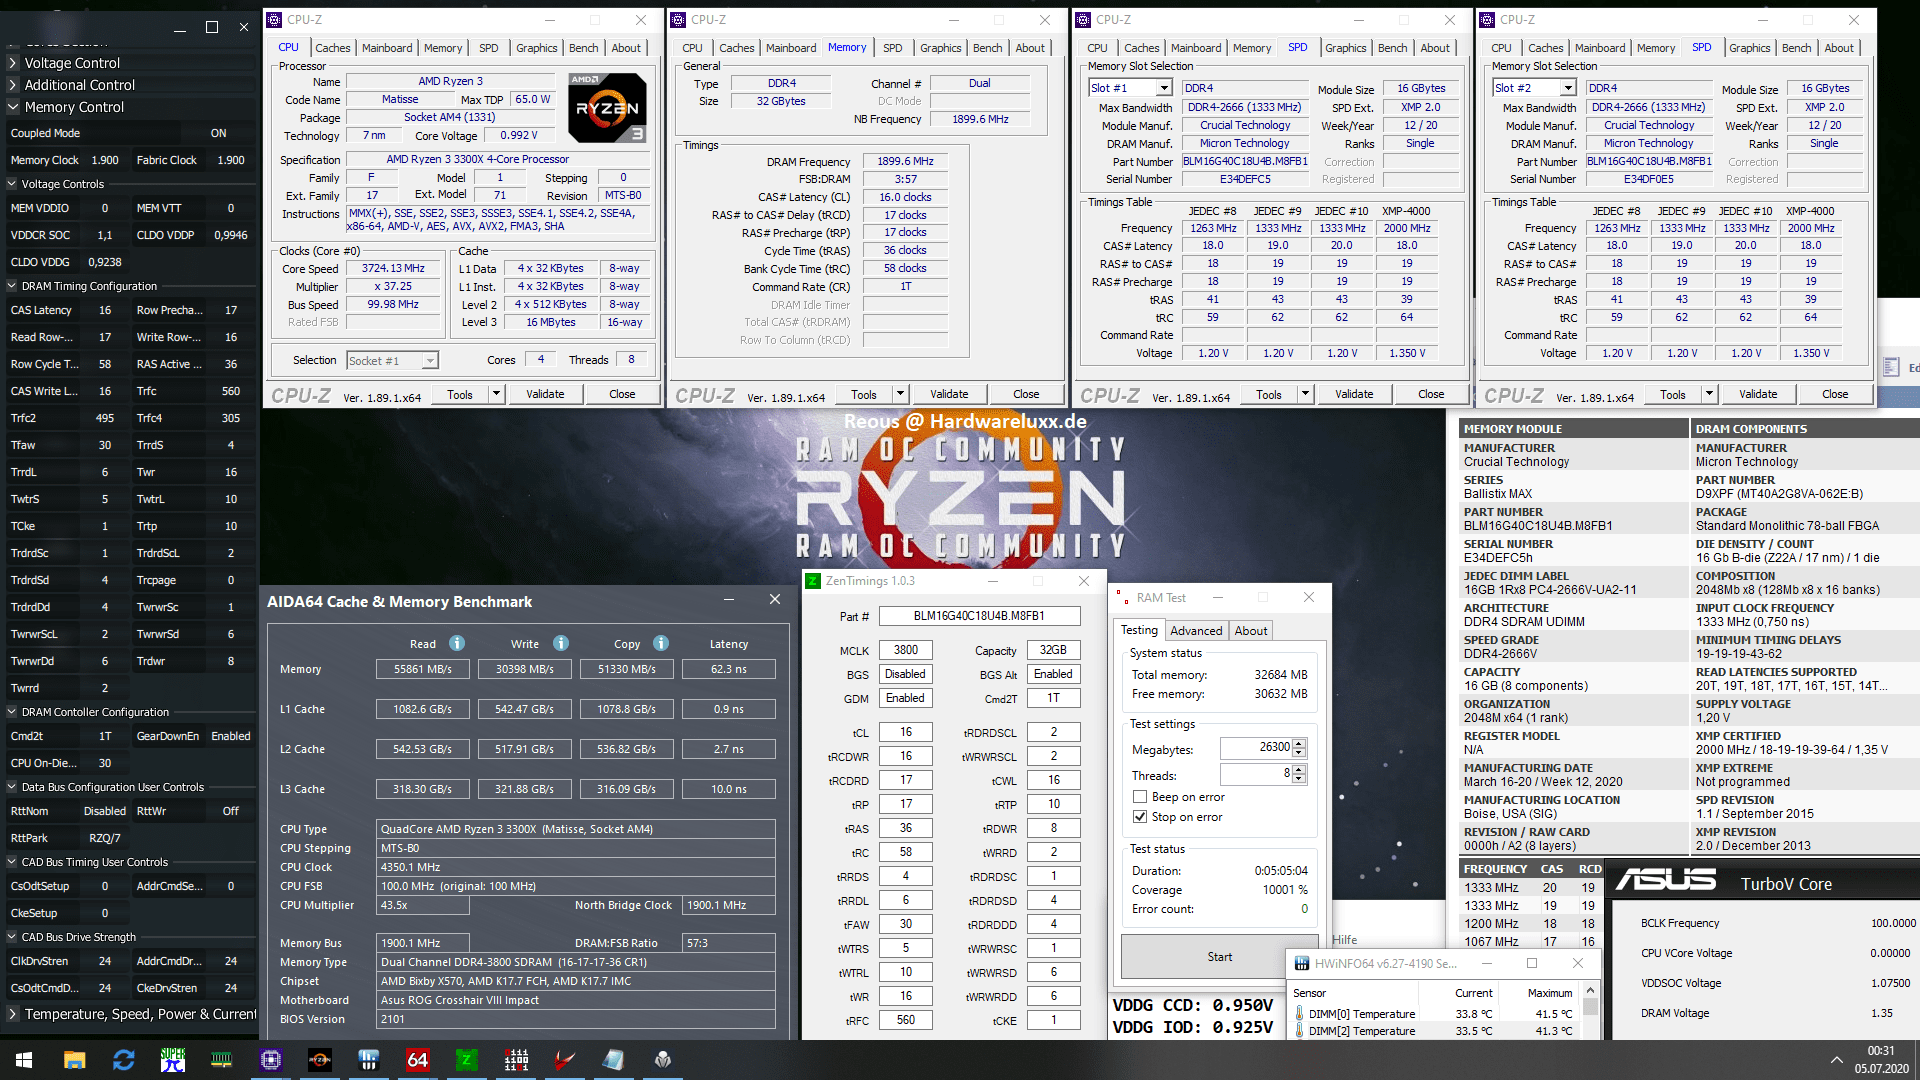Open Windows Start menu

click(x=24, y=1060)
